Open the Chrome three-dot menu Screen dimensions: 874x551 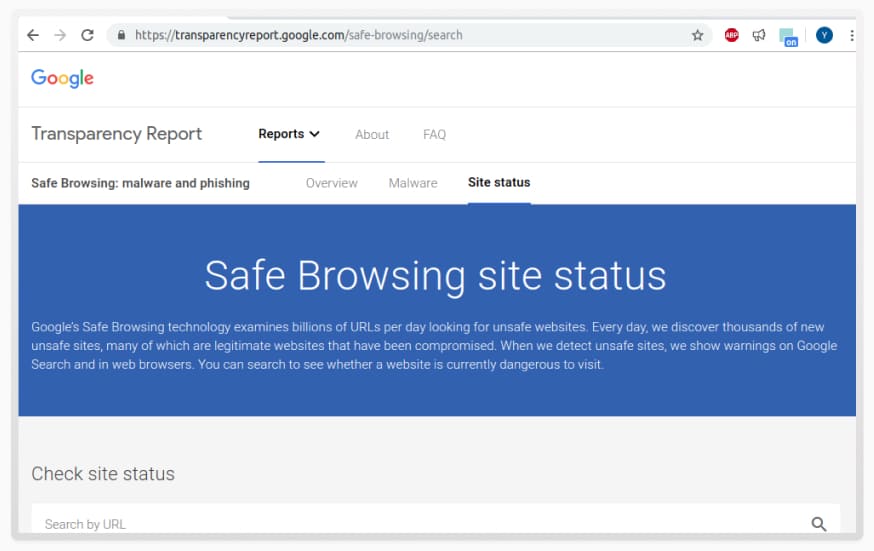[x=851, y=35]
